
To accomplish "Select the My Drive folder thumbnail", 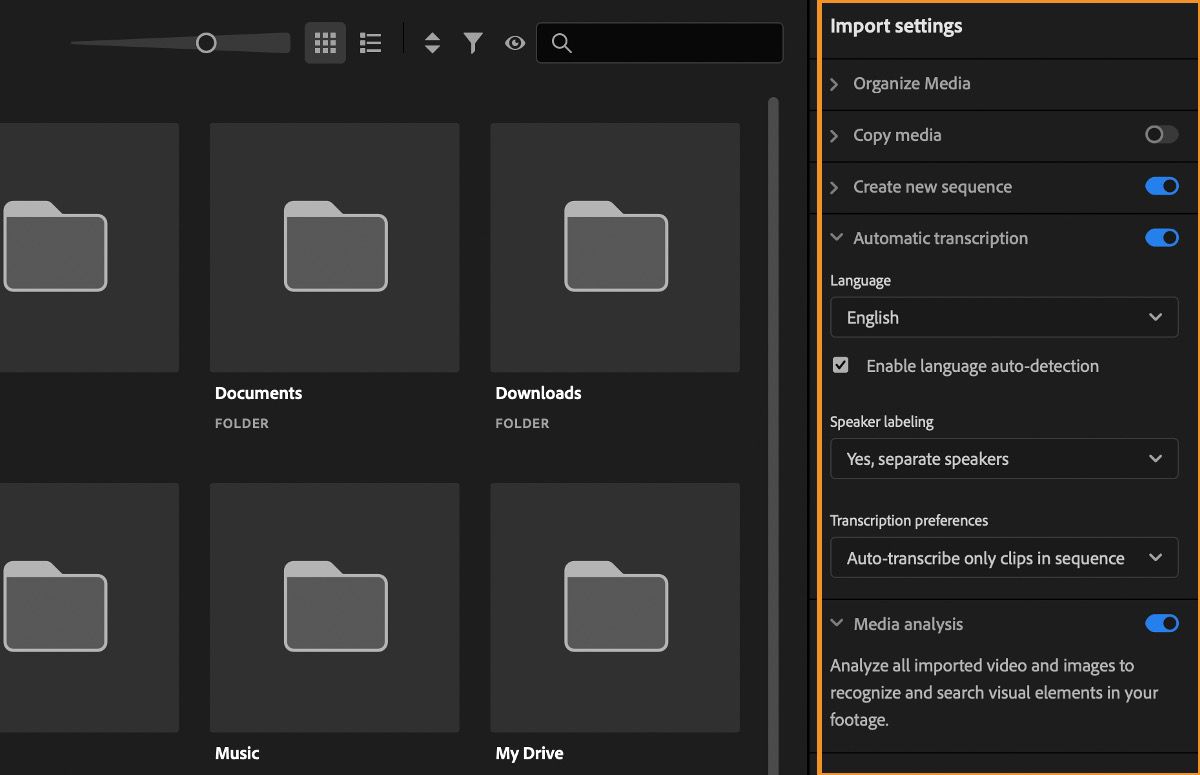I will pyautogui.click(x=614, y=607).
